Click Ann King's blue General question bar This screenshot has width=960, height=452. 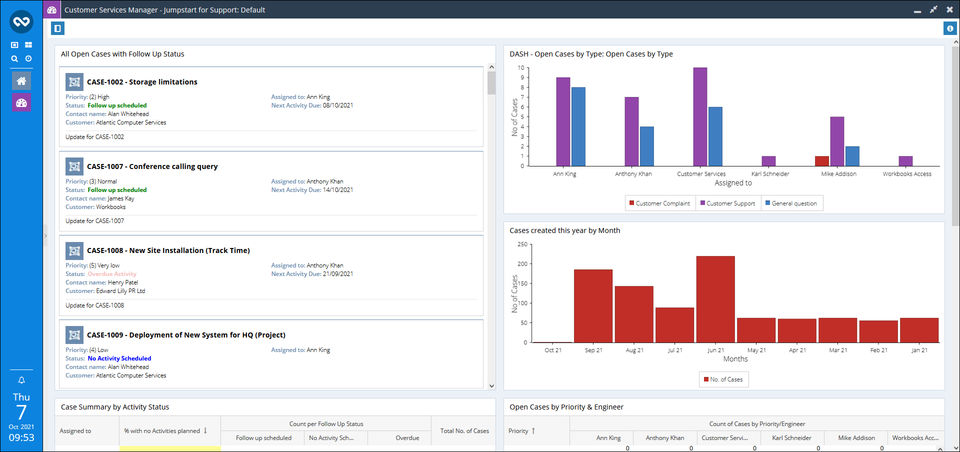point(578,126)
